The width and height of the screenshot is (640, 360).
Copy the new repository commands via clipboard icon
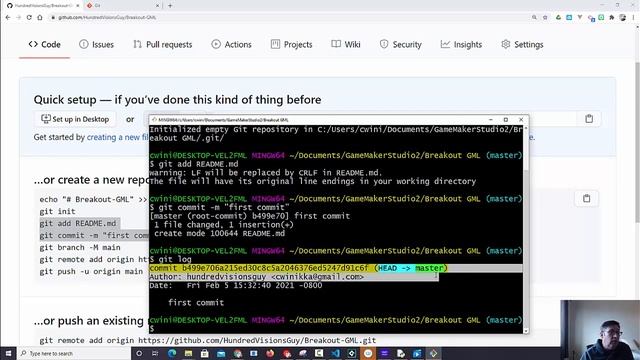[x=587, y=198]
